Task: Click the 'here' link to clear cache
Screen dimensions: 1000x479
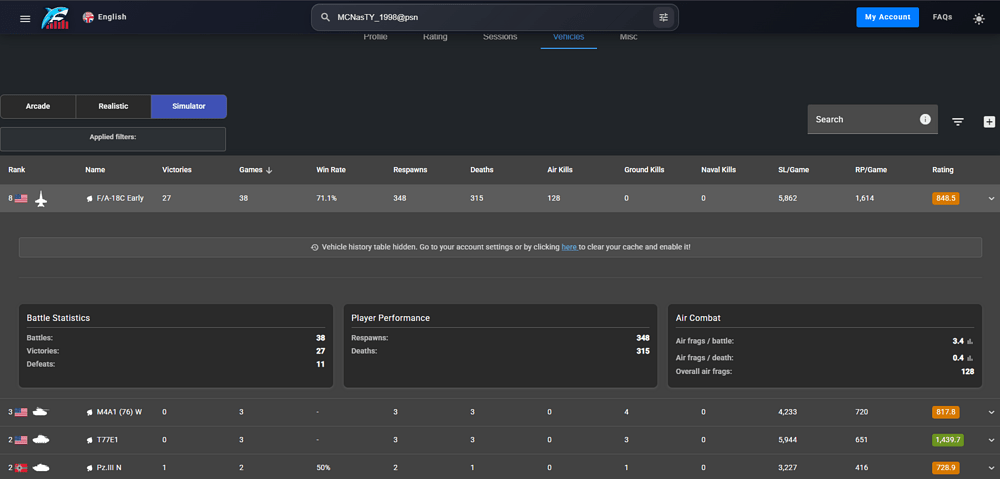Action: coord(568,247)
